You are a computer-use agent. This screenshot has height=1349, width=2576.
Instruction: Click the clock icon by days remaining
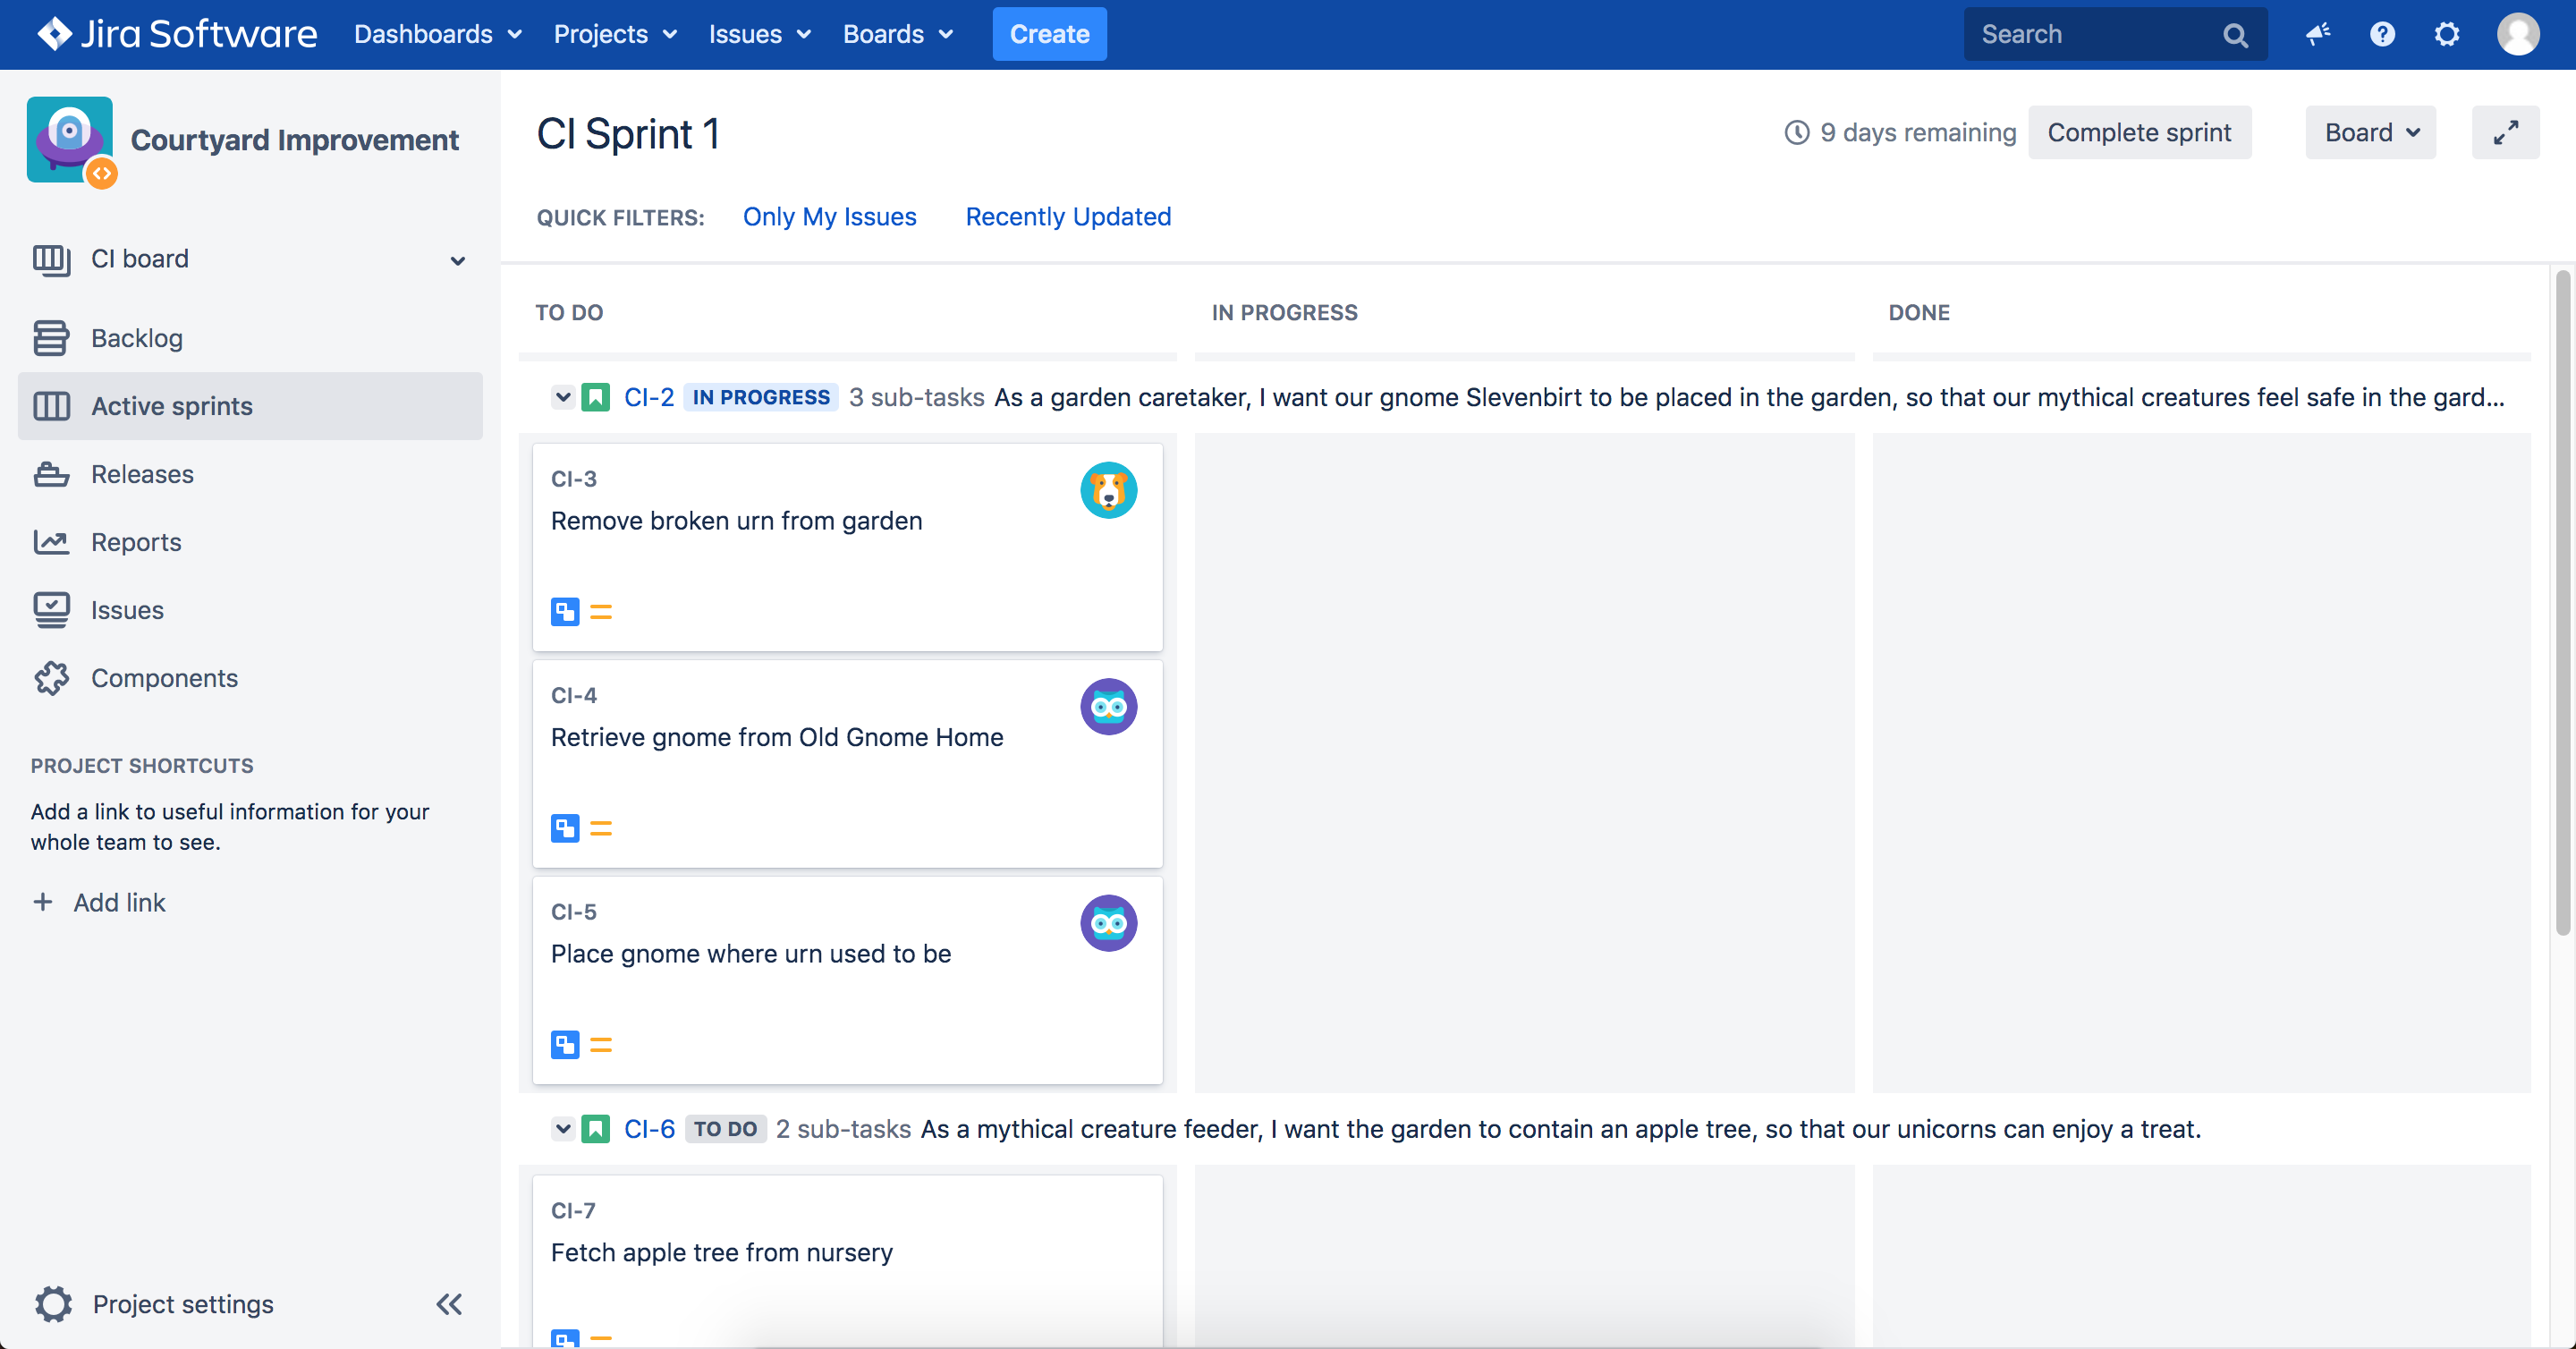[1797, 133]
